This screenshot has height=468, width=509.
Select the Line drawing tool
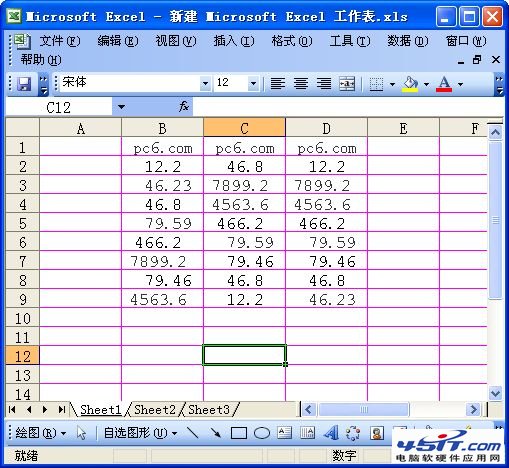click(193, 433)
